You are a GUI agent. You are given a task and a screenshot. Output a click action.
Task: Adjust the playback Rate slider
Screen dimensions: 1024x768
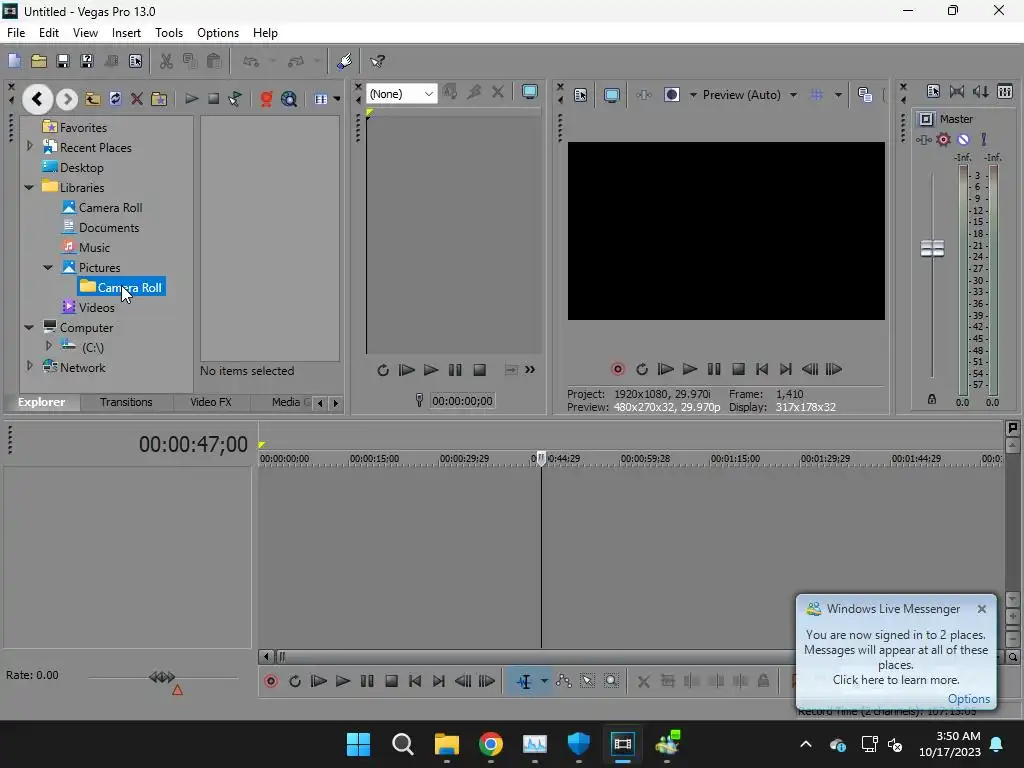pos(162,677)
